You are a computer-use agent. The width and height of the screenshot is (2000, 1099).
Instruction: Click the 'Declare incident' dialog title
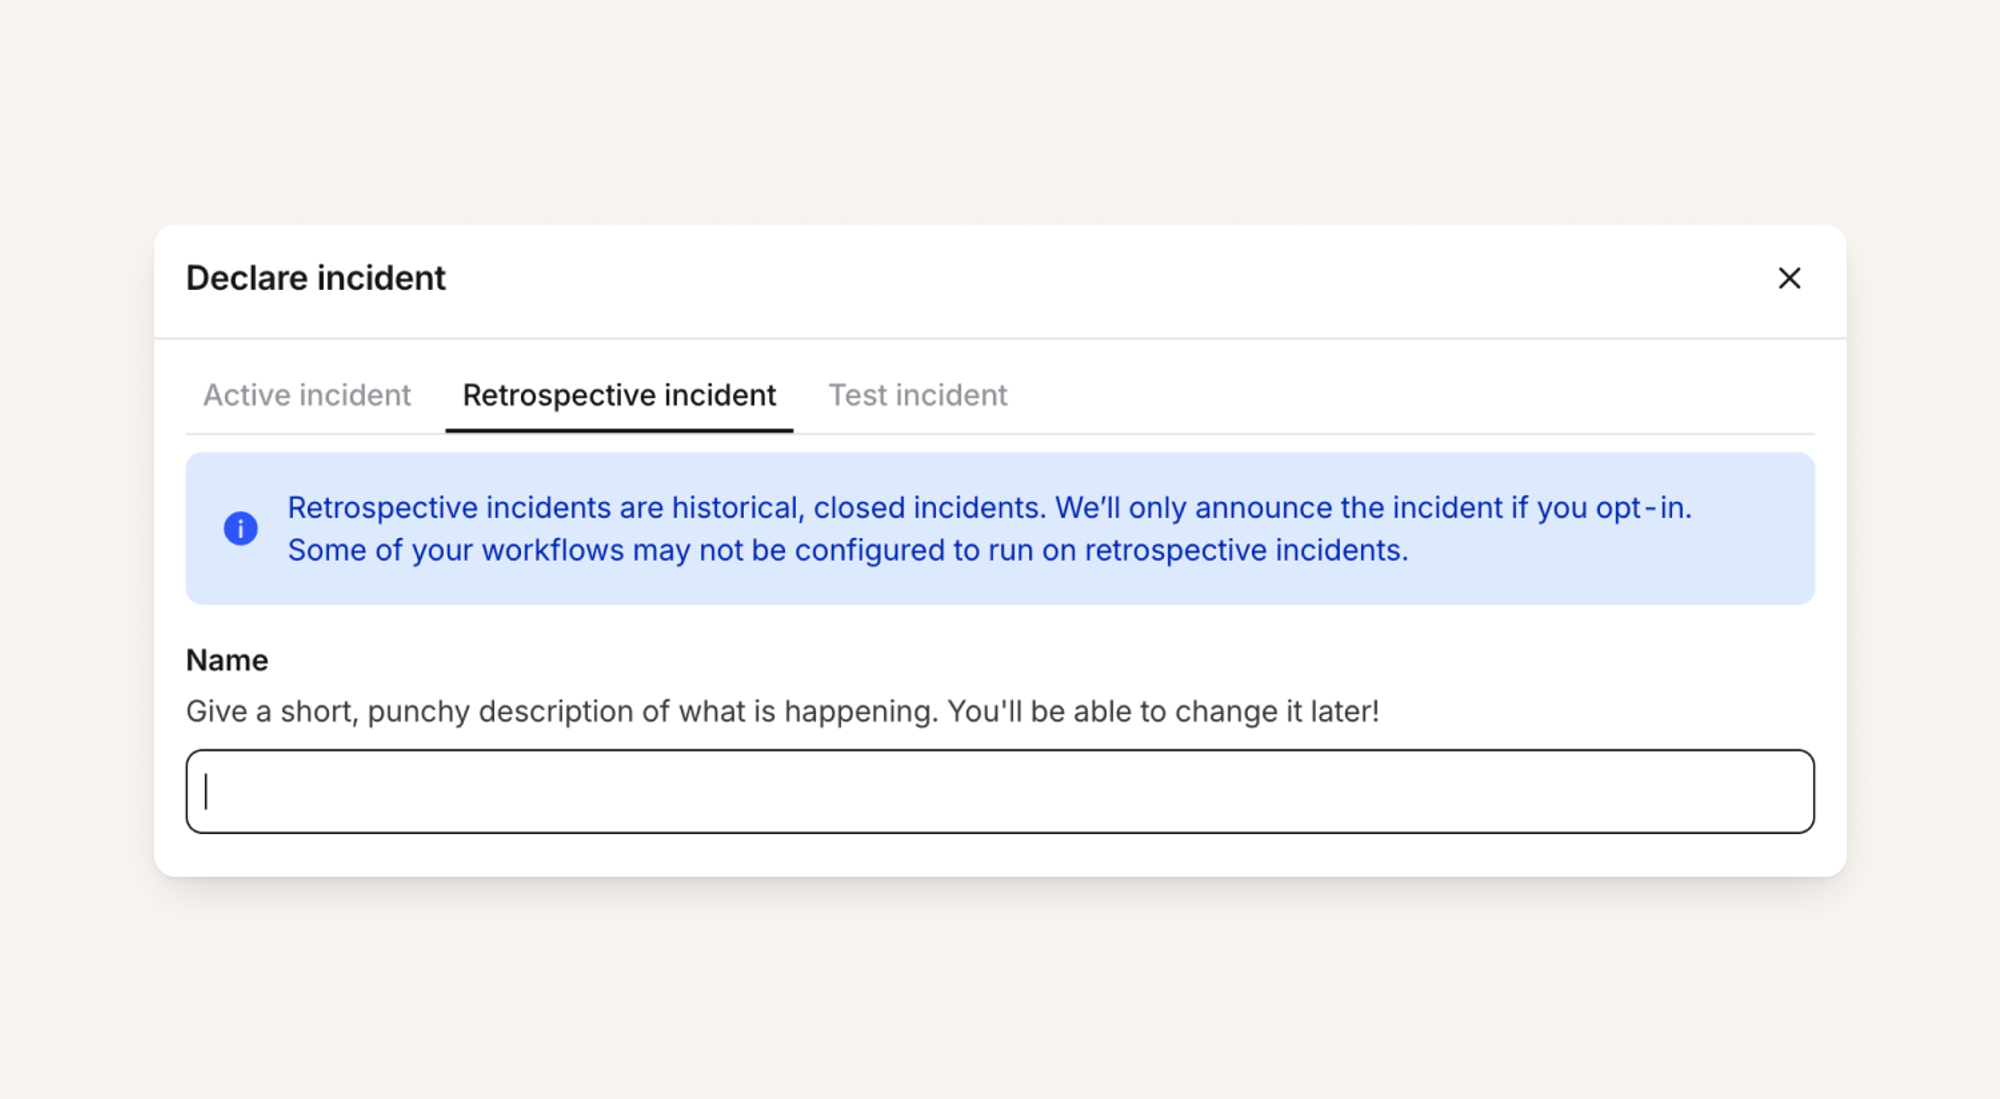point(316,278)
